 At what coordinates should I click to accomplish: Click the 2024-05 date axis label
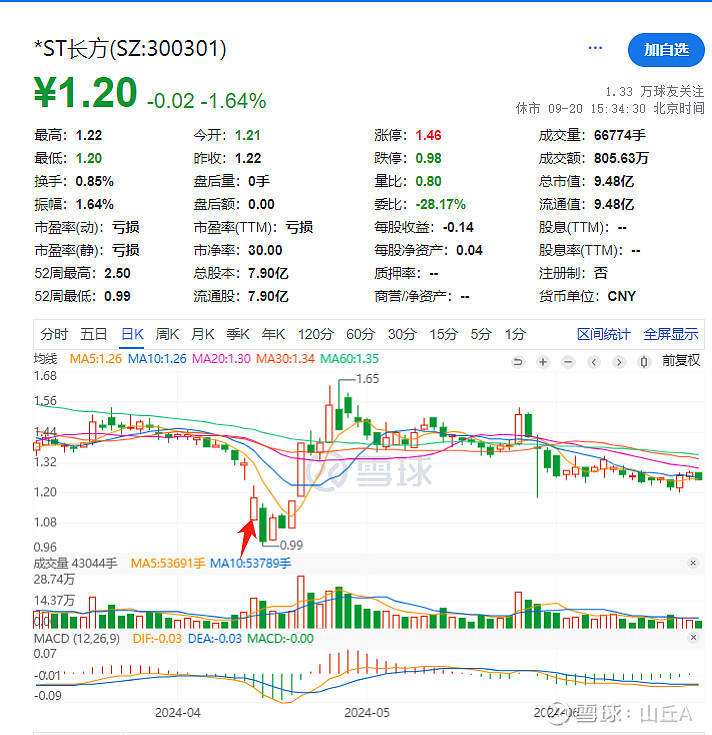(367, 712)
